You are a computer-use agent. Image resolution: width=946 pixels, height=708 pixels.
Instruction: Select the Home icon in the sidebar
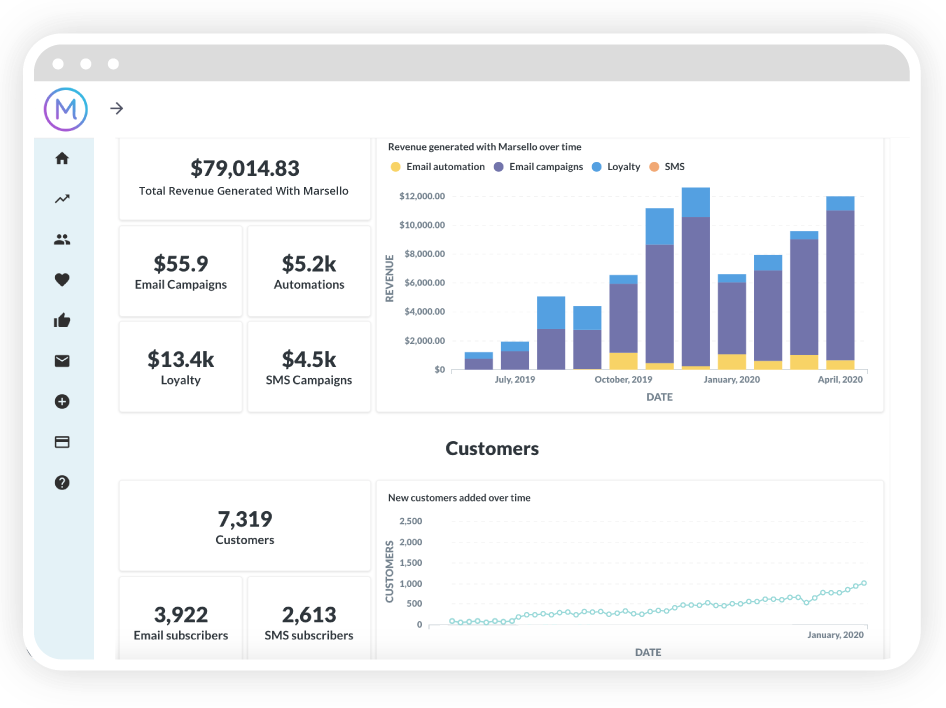62,158
